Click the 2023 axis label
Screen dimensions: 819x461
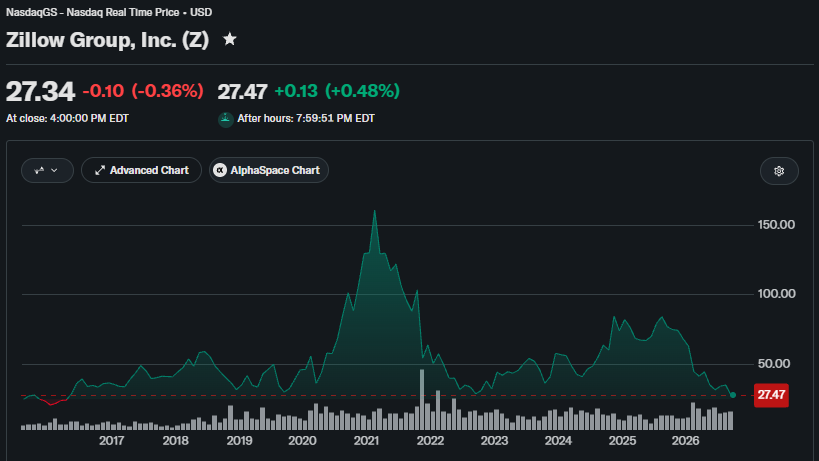click(x=494, y=441)
